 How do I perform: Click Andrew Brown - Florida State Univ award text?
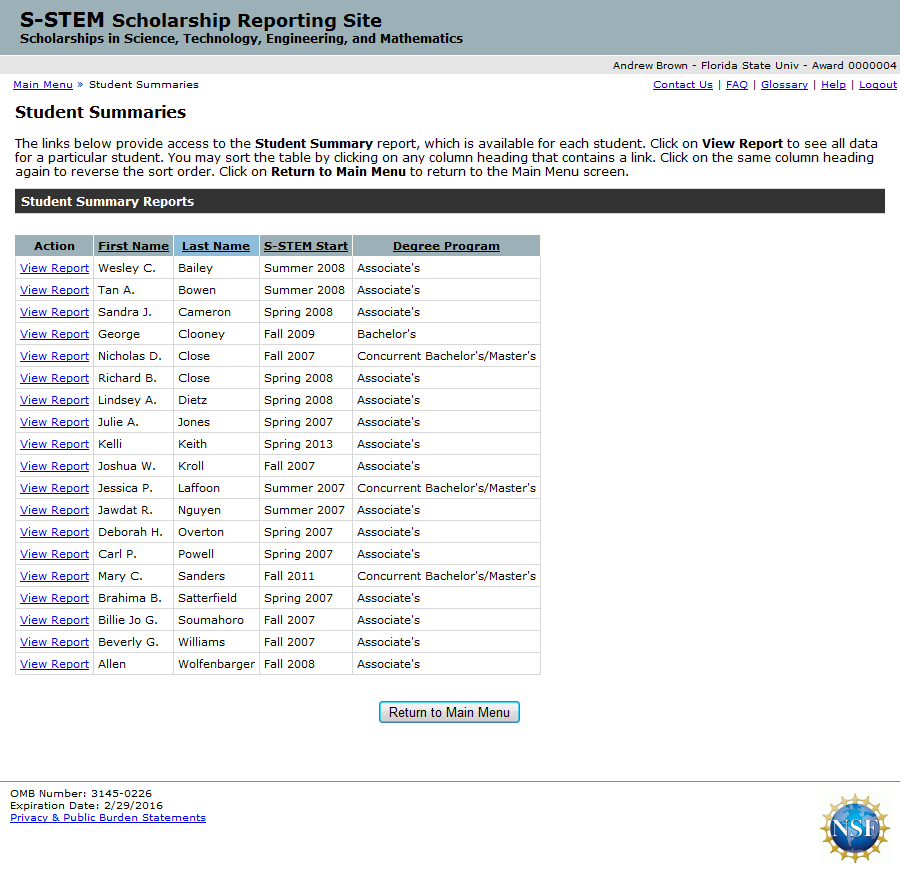point(755,66)
